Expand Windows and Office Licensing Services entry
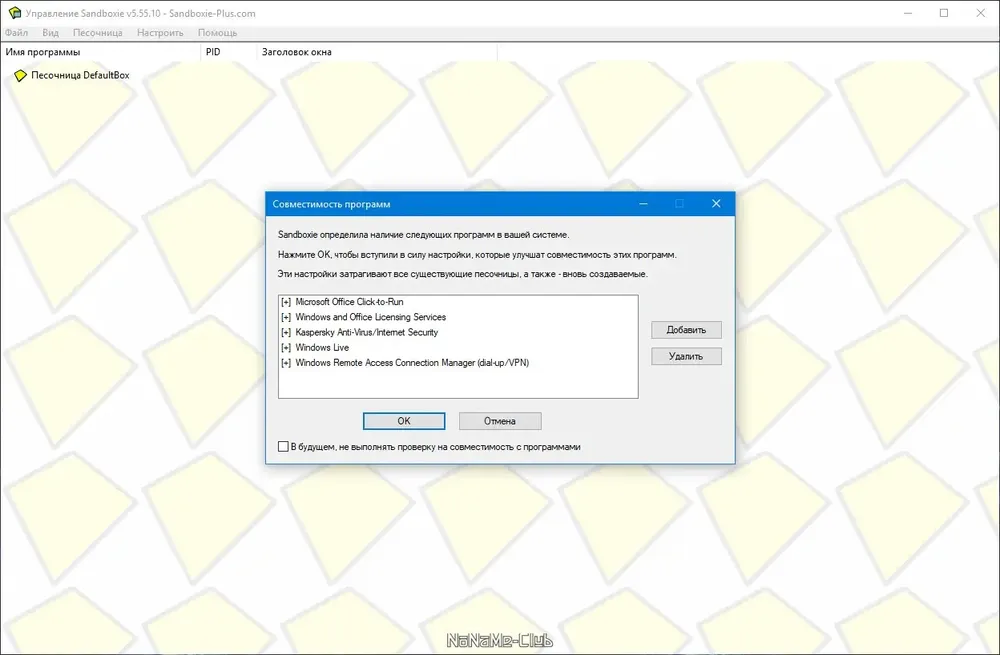1000x655 pixels. click(x=286, y=317)
